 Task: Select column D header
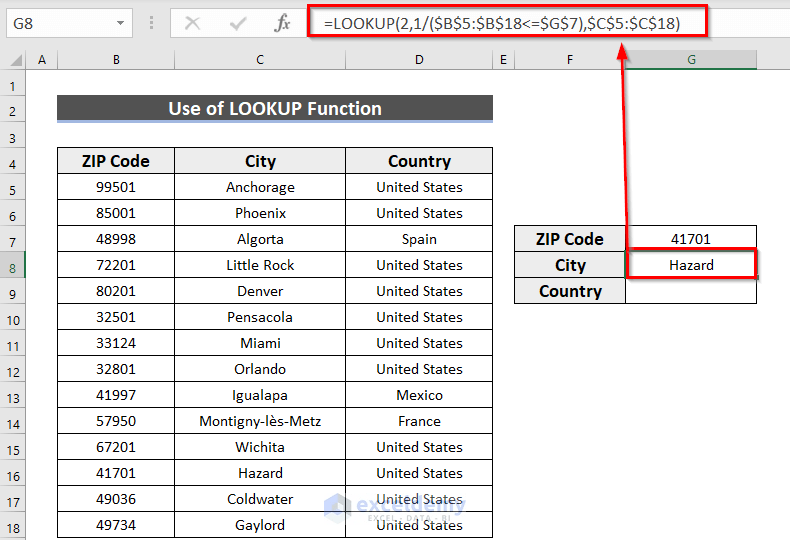tap(419, 60)
